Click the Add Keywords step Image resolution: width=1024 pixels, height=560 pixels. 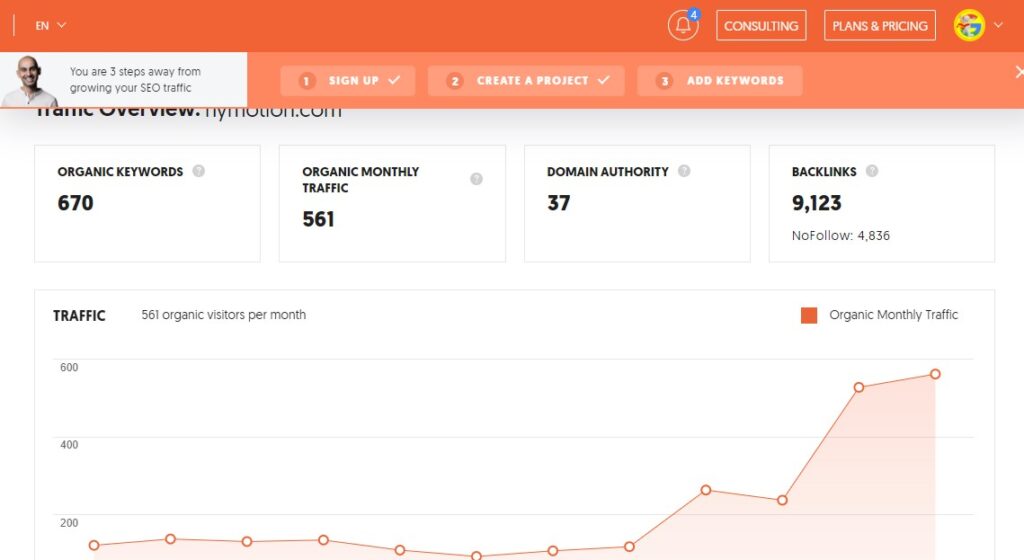tap(720, 80)
